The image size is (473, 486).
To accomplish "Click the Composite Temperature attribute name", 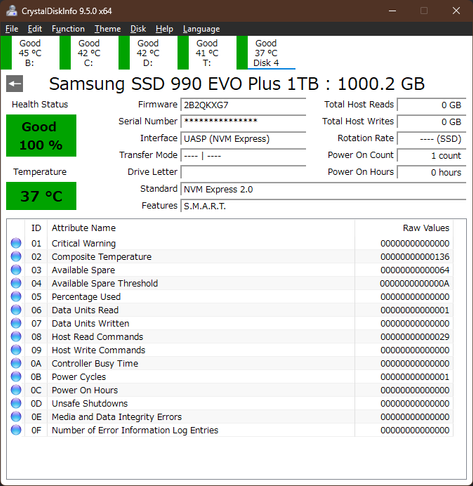I will (x=101, y=257).
